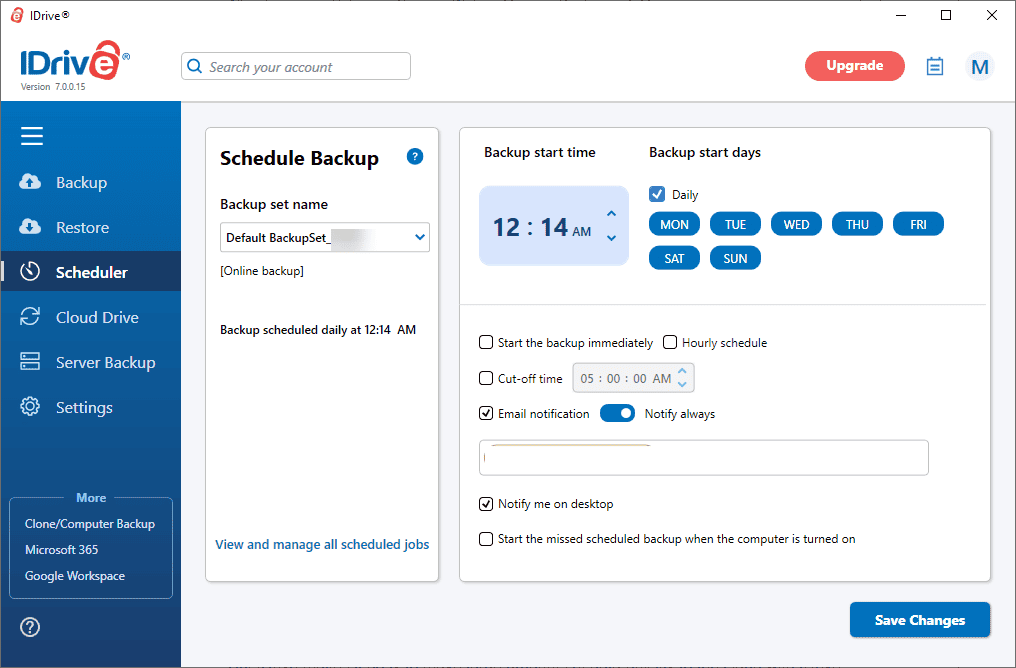Open Microsoft 365 backup
1016x668 pixels.
(62, 549)
